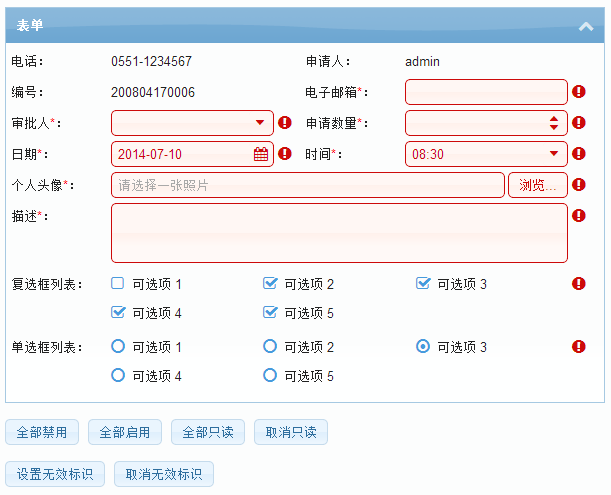
Task: Click the 申请数量 spinner arrows
Action: point(554,123)
